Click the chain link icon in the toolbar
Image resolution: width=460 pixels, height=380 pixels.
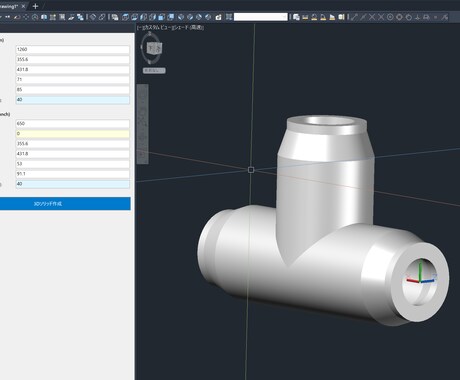click(102, 17)
